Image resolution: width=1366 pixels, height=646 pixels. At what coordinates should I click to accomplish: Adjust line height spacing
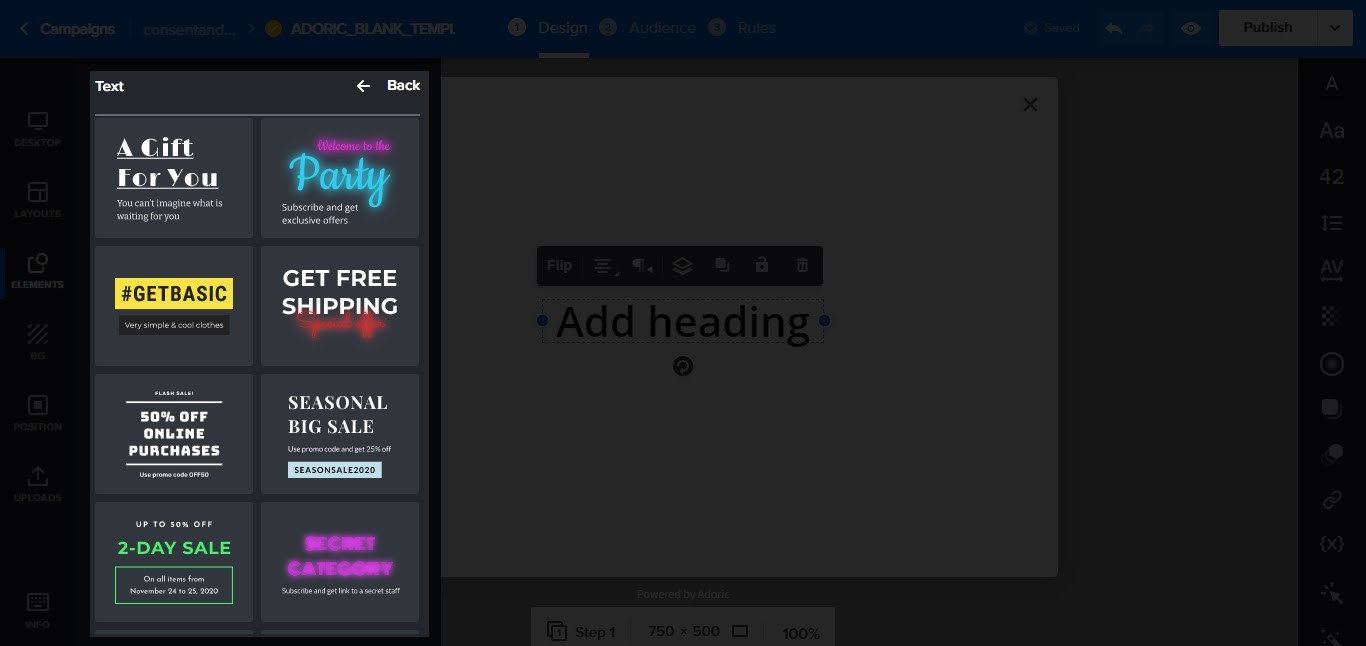[x=1332, y=223]
